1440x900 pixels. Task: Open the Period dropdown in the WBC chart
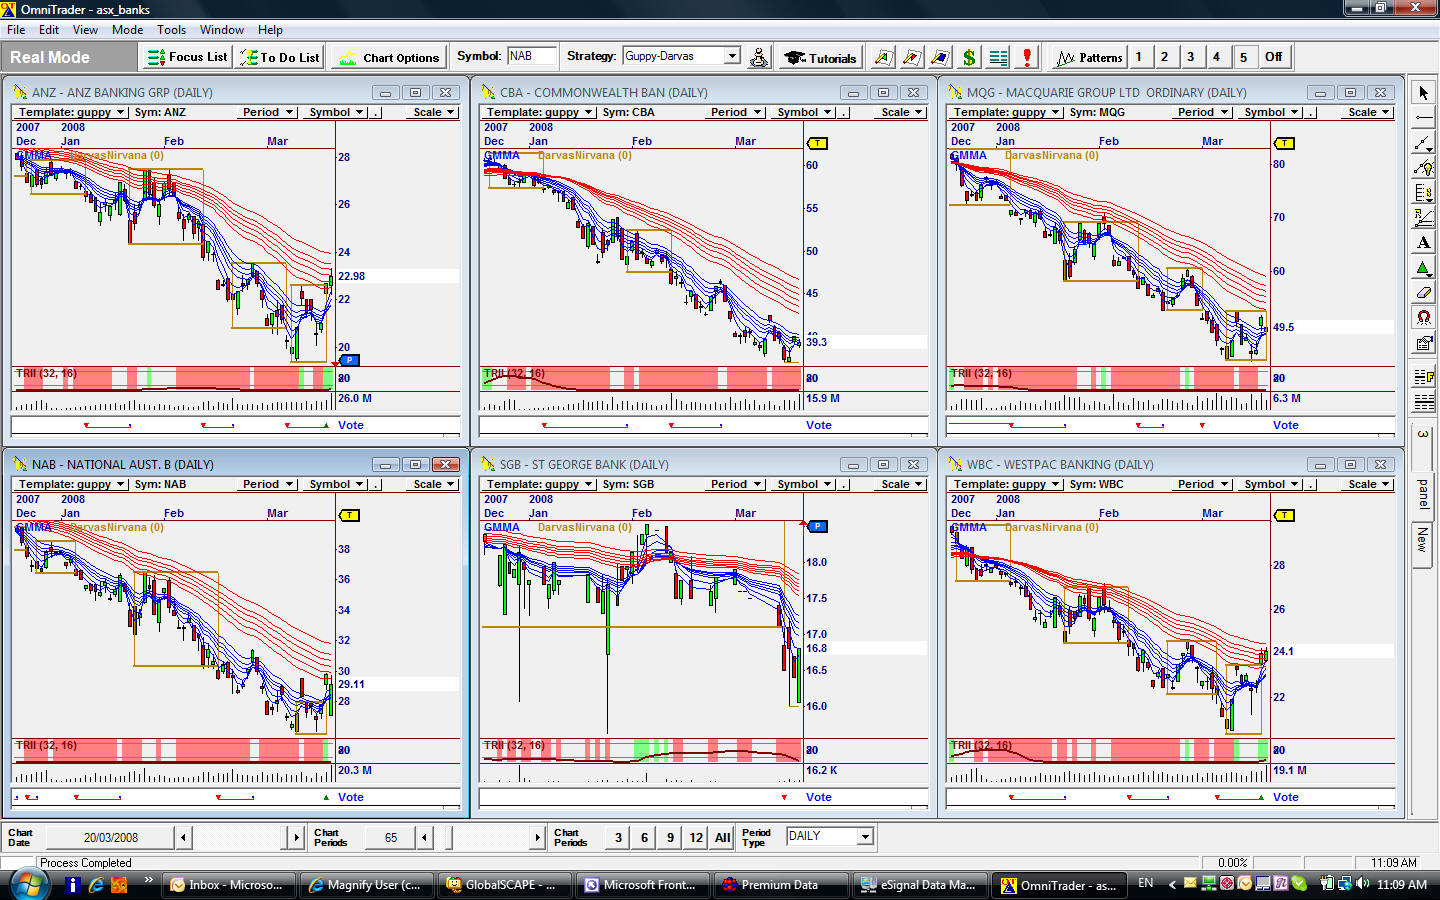pos(1203,484)
